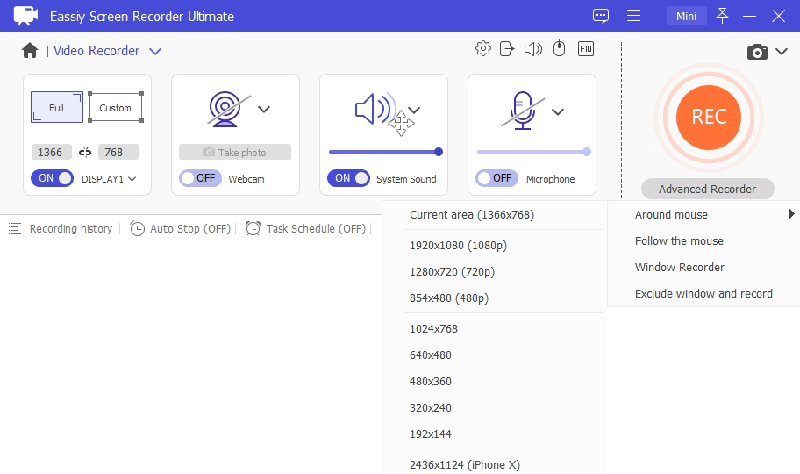800x474 pixels.
Task: Choose 480x360 resolution
Action: (x=431, y=381)
